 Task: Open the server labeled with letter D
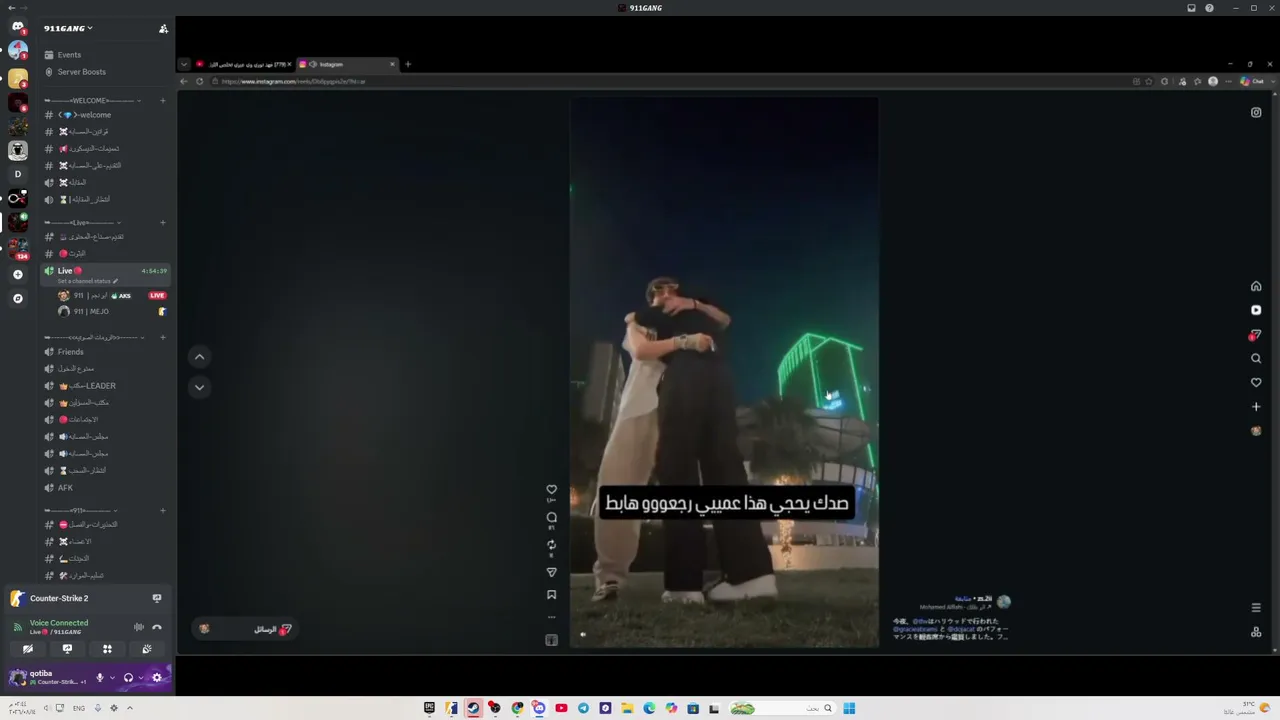(x=17, y=174)
